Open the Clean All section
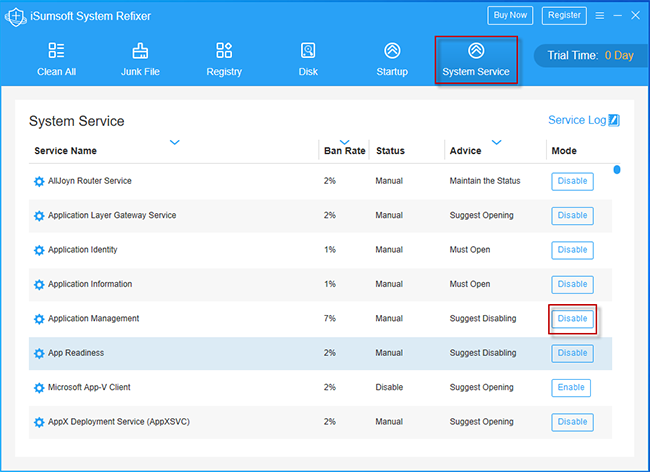 [x=55, y=59]
